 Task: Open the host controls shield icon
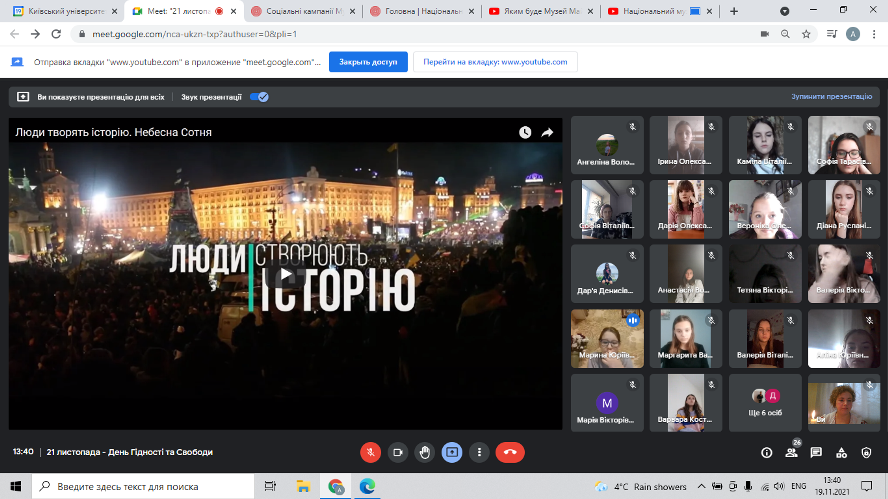(x=866, y=452)
